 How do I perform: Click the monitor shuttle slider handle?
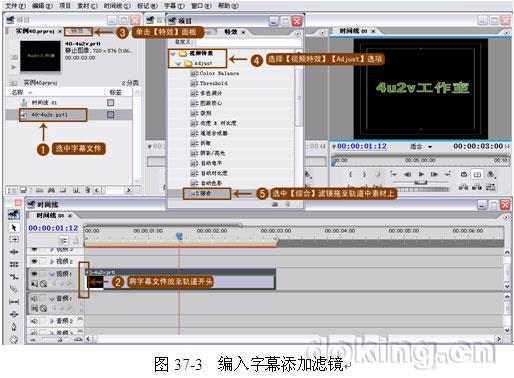pos(421,182)
